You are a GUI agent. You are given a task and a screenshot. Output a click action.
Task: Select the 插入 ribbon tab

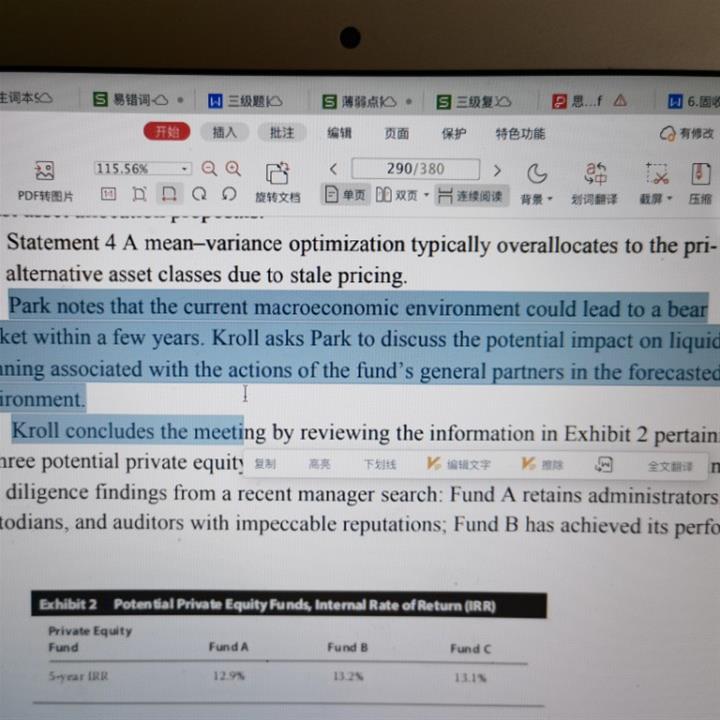click(x=225, y=132)
